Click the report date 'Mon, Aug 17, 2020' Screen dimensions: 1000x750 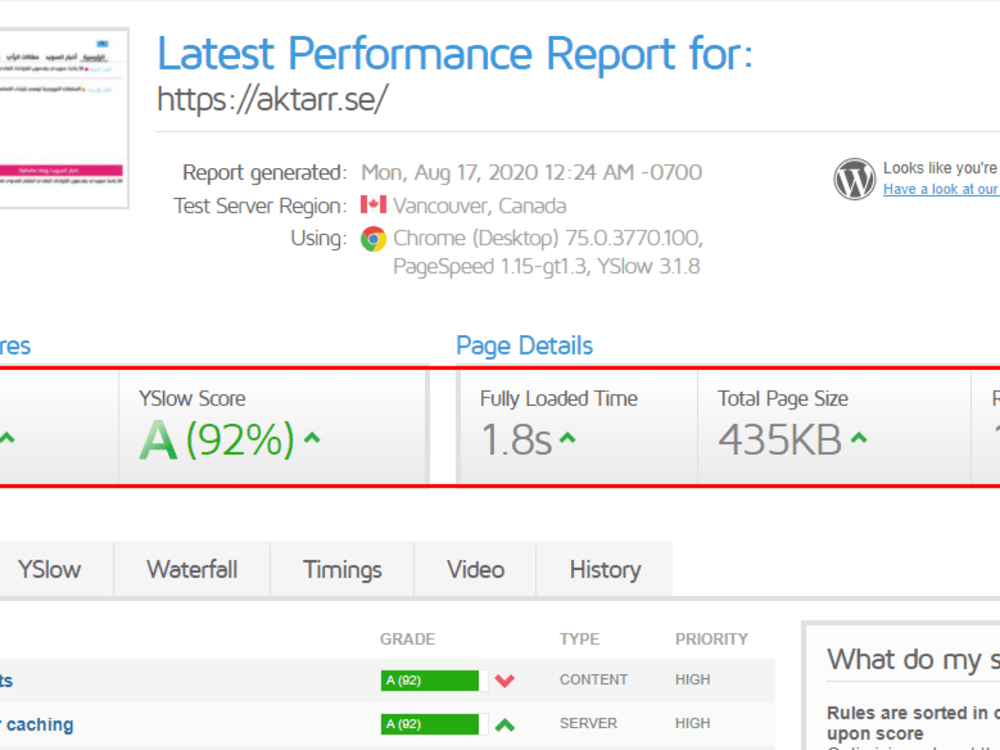coord(450,172)
